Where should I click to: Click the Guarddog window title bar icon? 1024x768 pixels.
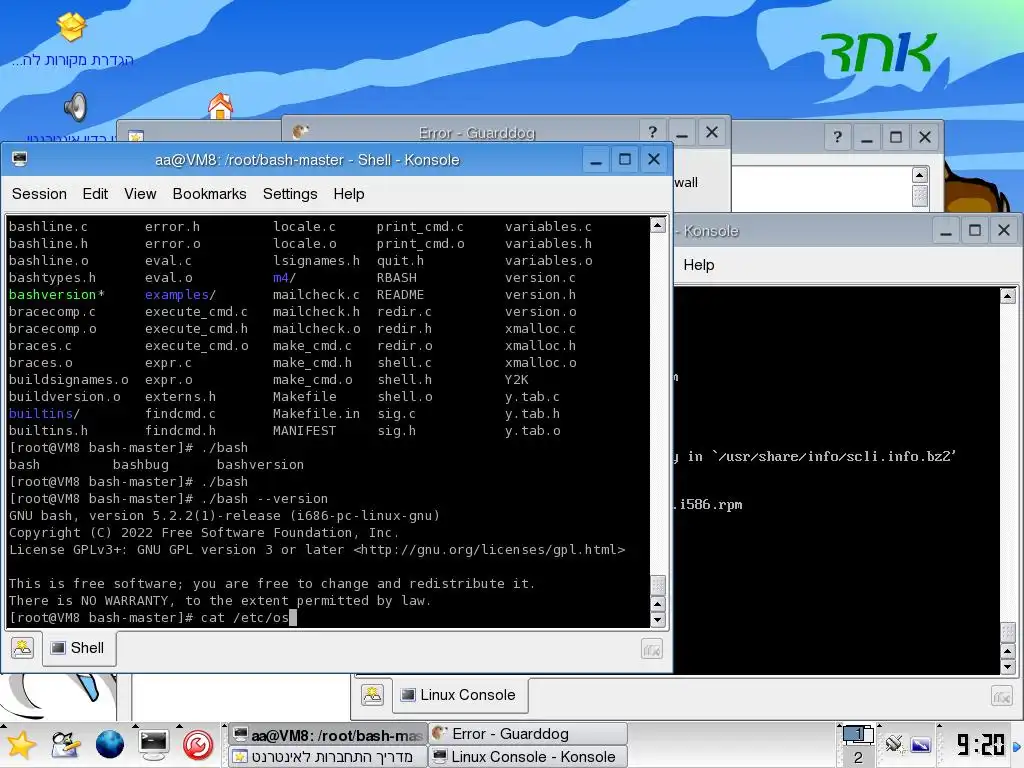tap(300, 132)
